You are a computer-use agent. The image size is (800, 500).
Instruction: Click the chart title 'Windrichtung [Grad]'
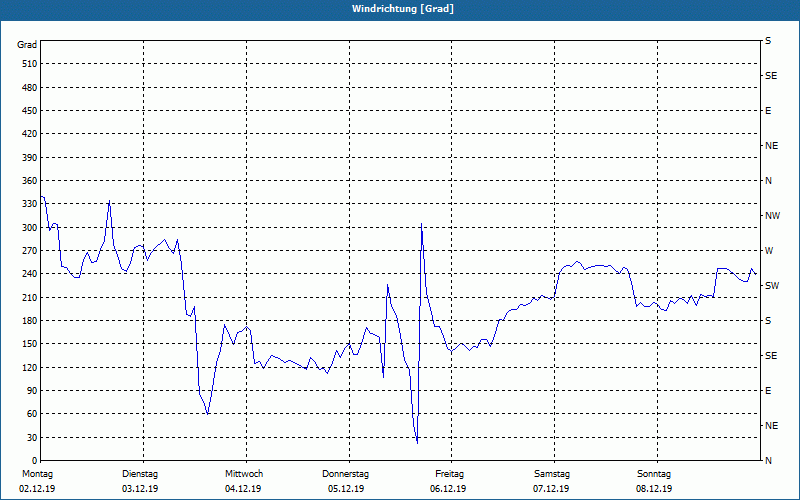pyautogui.click(x=403, y=9)
